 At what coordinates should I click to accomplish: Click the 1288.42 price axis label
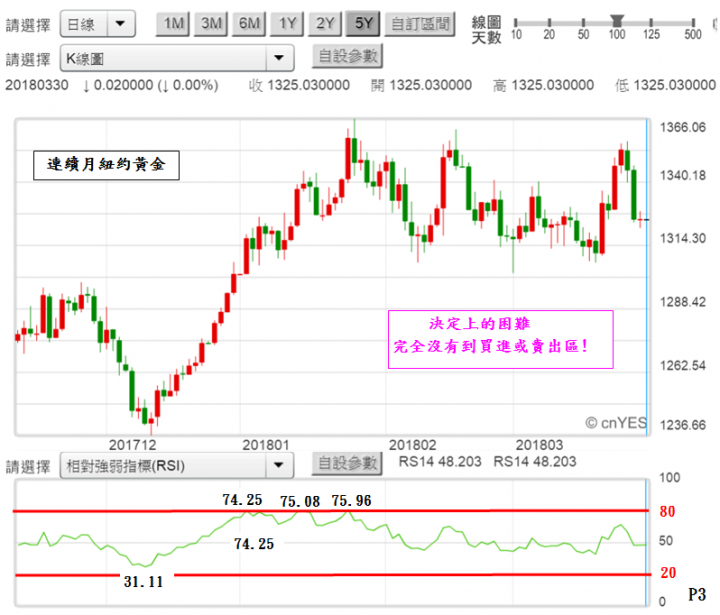pyautogui.click(x=682, y=302)
